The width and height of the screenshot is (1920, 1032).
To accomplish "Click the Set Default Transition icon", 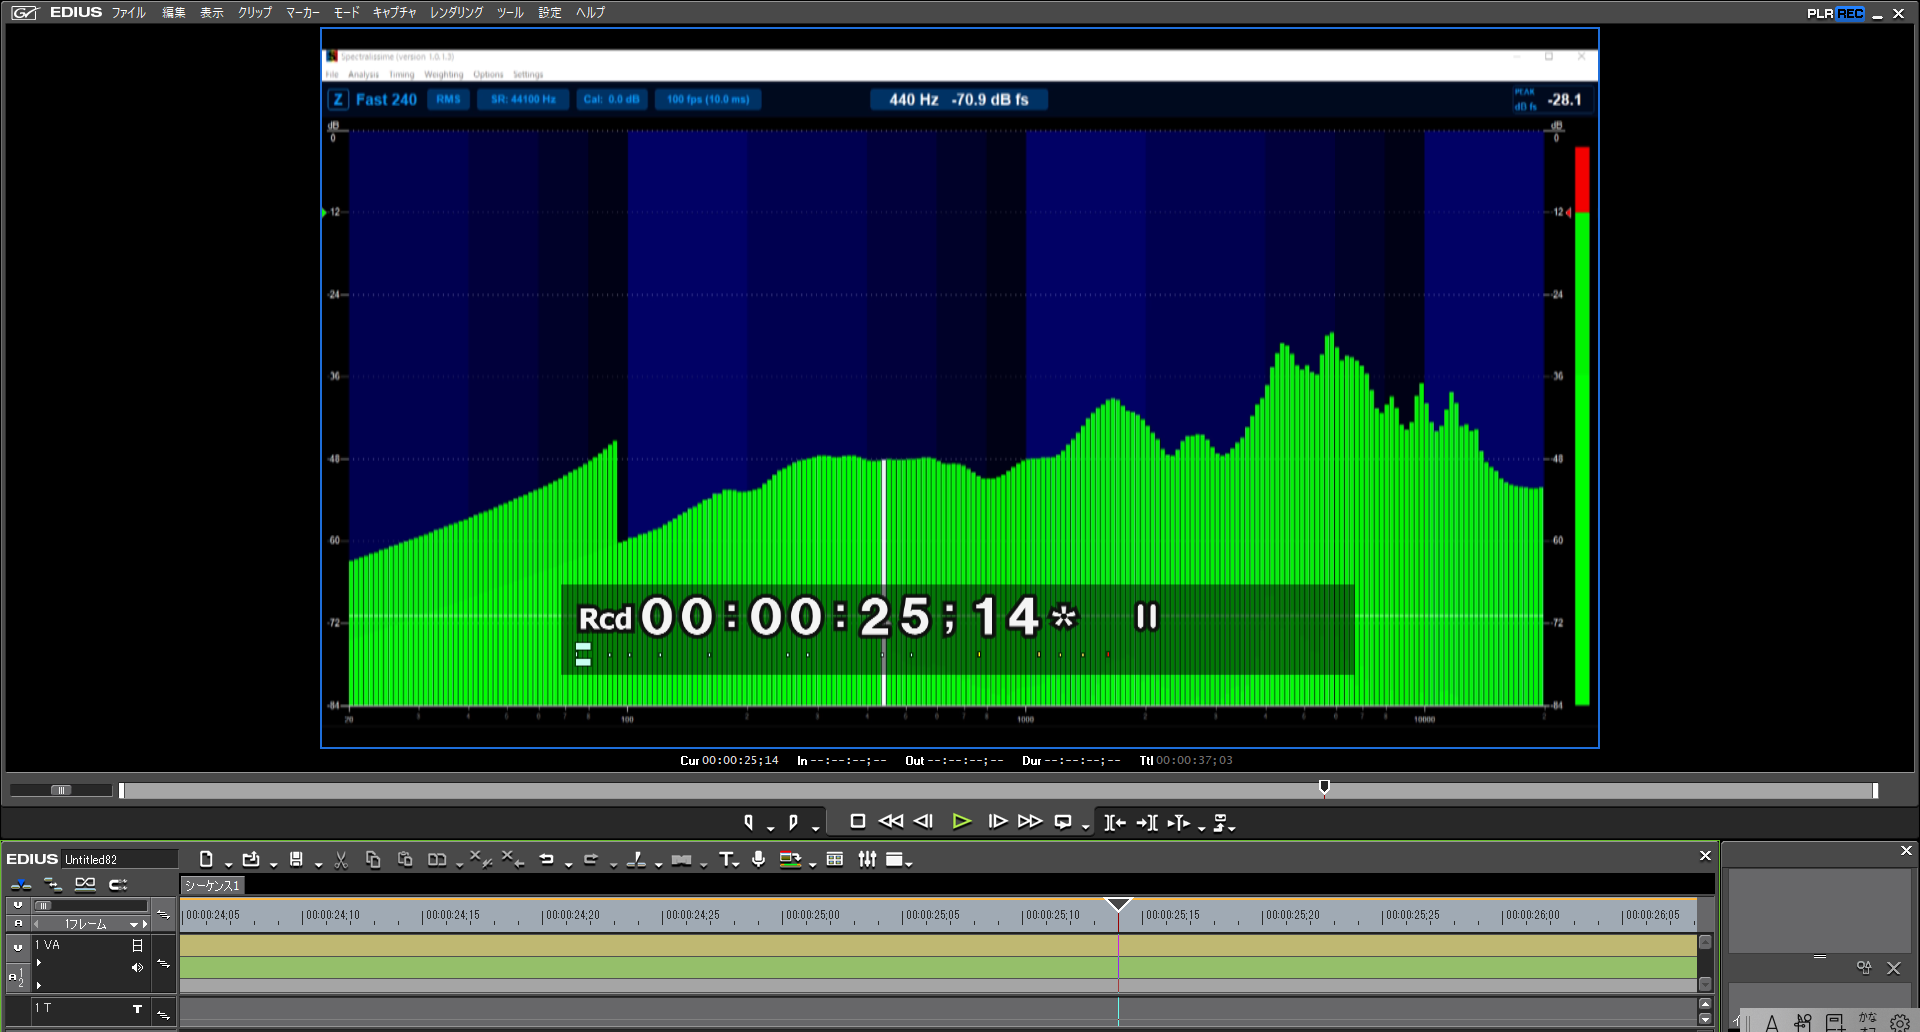I will tap(681, 859).
